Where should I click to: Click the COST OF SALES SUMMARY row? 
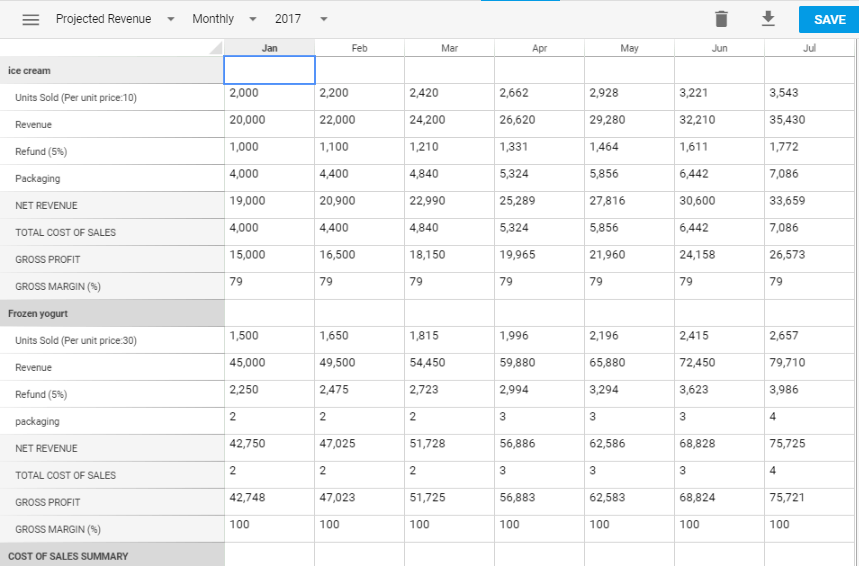pos(112,555)
